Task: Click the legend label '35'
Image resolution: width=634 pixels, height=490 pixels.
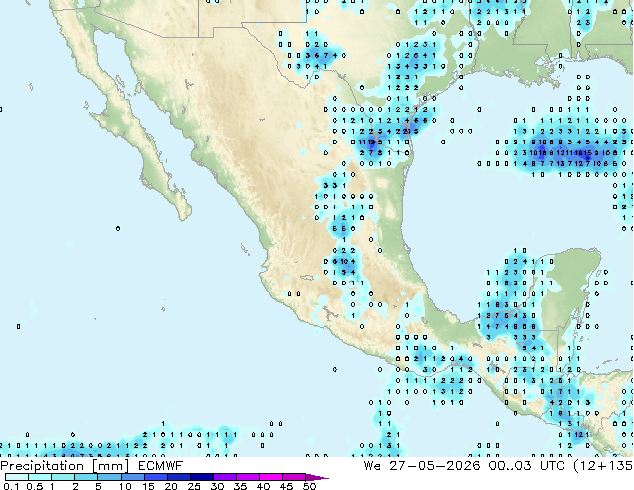Action: coord(240,486)
